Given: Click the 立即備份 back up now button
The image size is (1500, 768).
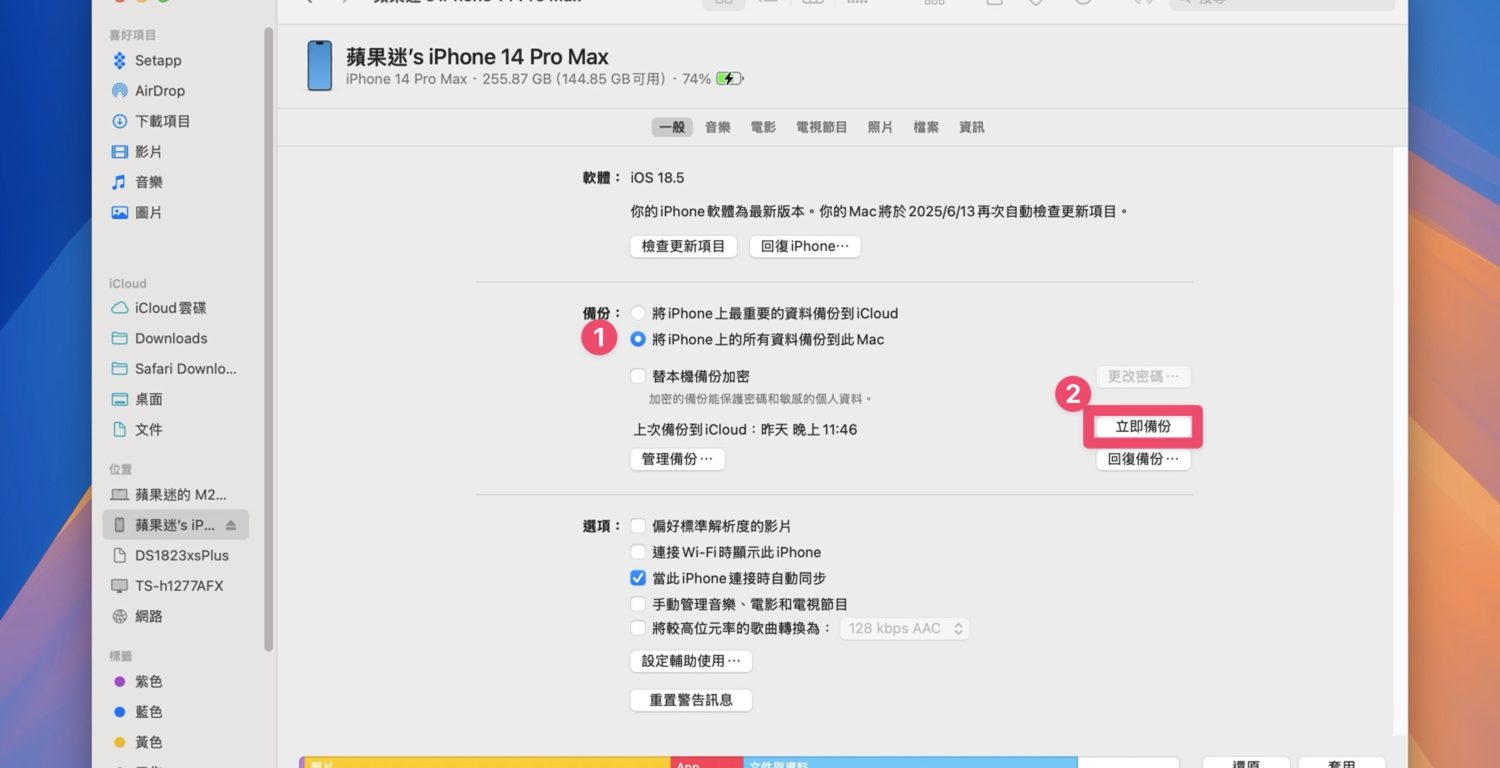Looking at the screenshot, I should (1142, 426).
